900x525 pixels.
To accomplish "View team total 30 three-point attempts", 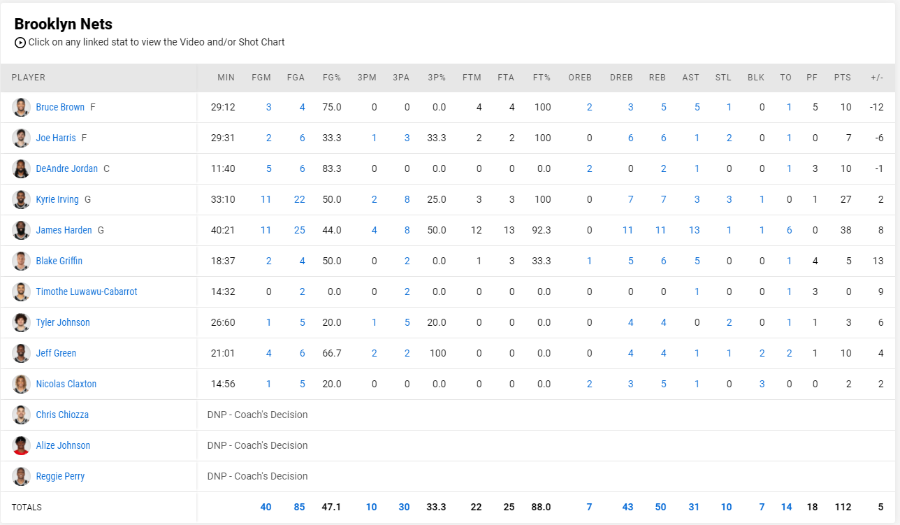I will pos(404,507).
